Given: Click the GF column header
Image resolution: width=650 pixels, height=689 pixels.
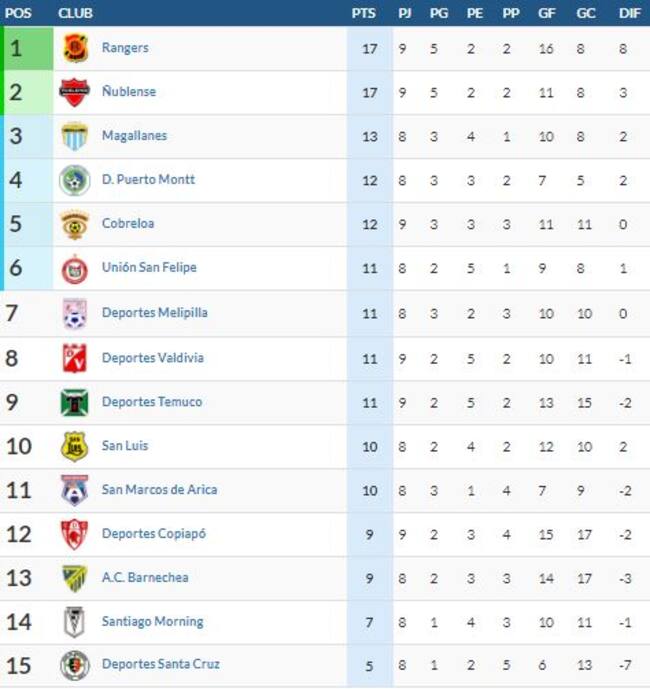Looking at the screenshot, I should coord(547,13).
